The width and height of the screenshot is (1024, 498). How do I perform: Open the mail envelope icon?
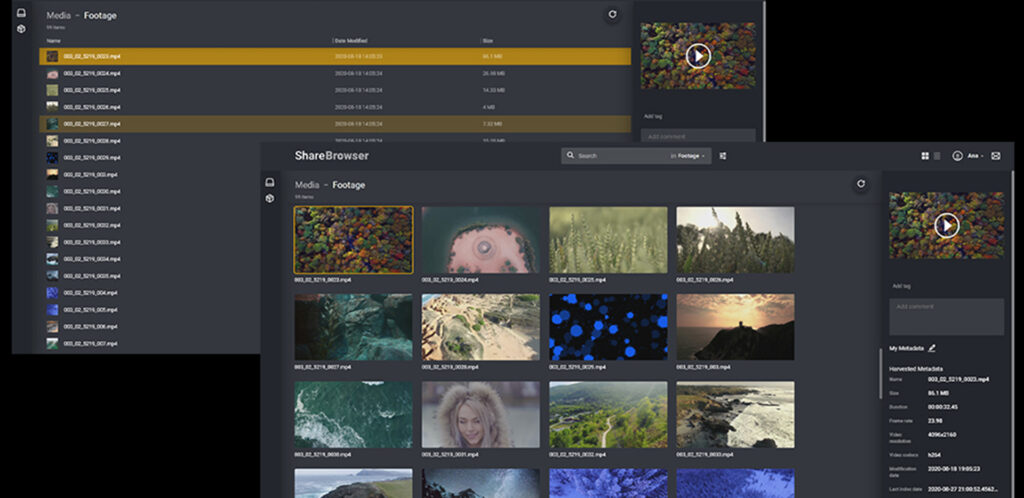(x=996, y=156)
